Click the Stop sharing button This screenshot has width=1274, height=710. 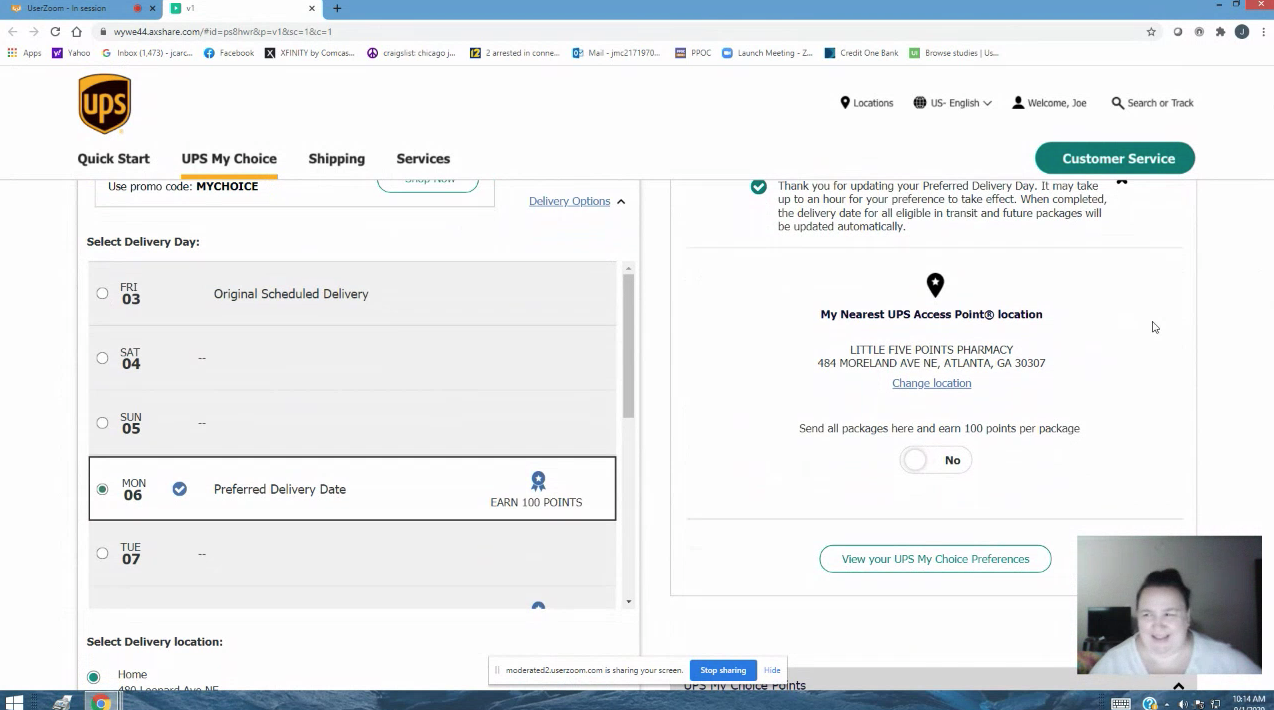click(x=723, y=670)
